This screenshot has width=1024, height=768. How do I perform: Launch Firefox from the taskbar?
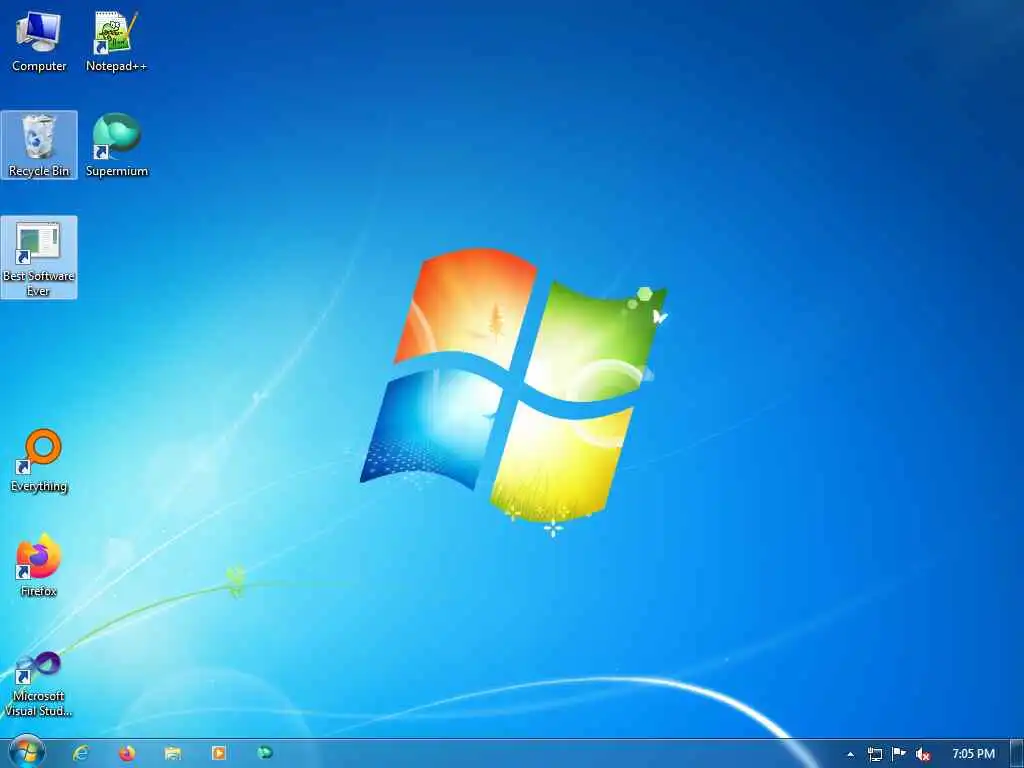(x=127, y=754)
